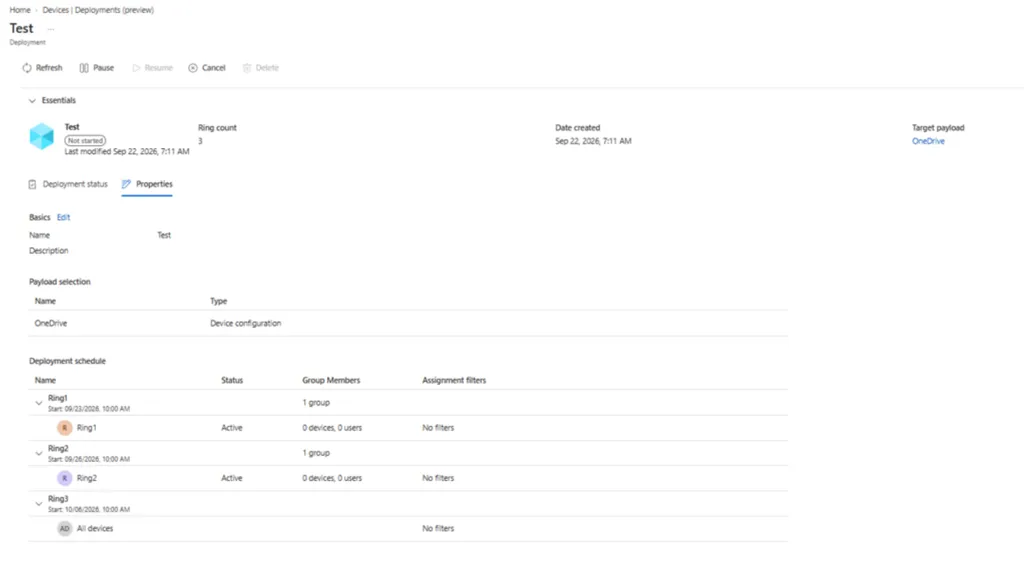Switch to Deployment status tab

(68, 184)
